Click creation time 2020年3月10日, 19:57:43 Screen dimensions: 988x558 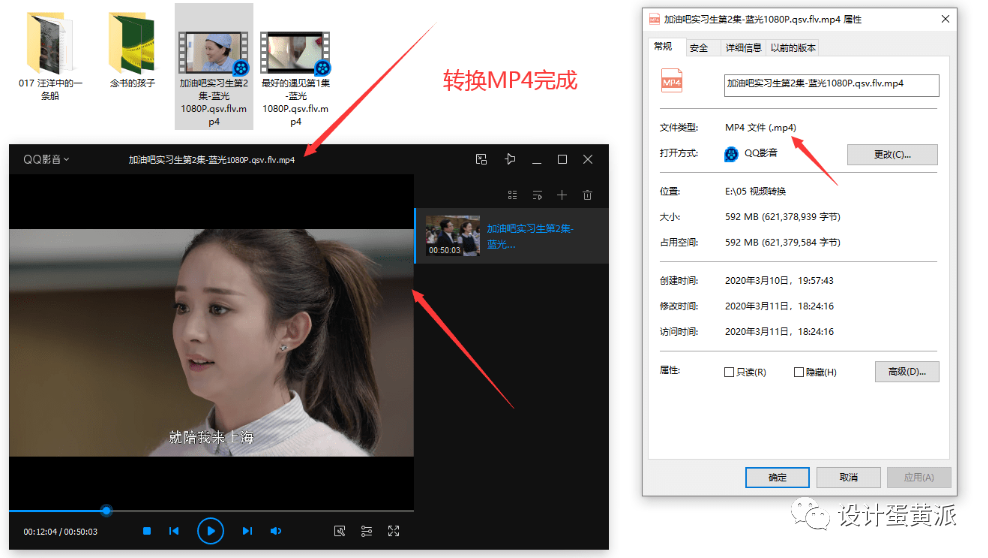click(x=779, y=281)
